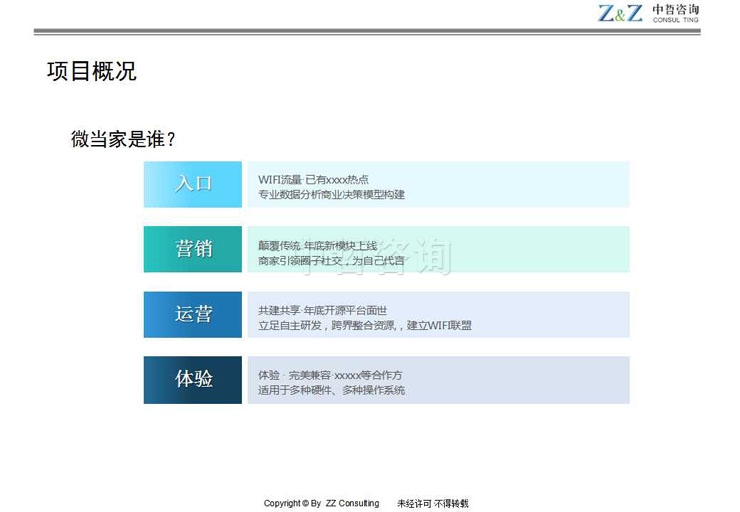This screenshot has width=740, height=512.
Task: Click the '颠覆传统 年底新模块上线' text line
Action: [x=317, y=245]
